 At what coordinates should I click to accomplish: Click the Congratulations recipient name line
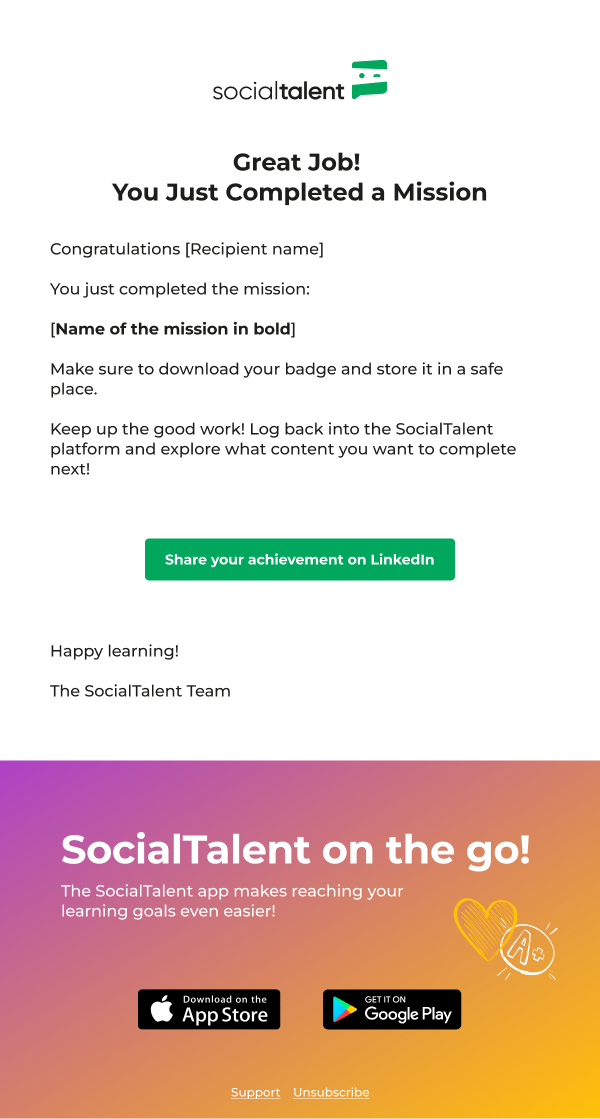pyautogui.click(x=187, y=250)
